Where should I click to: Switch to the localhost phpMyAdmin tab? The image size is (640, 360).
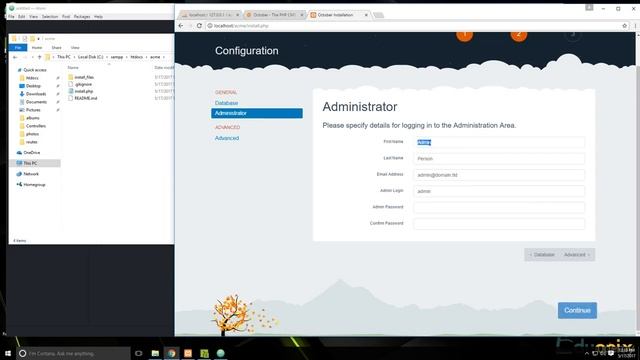tap(210, 15)
